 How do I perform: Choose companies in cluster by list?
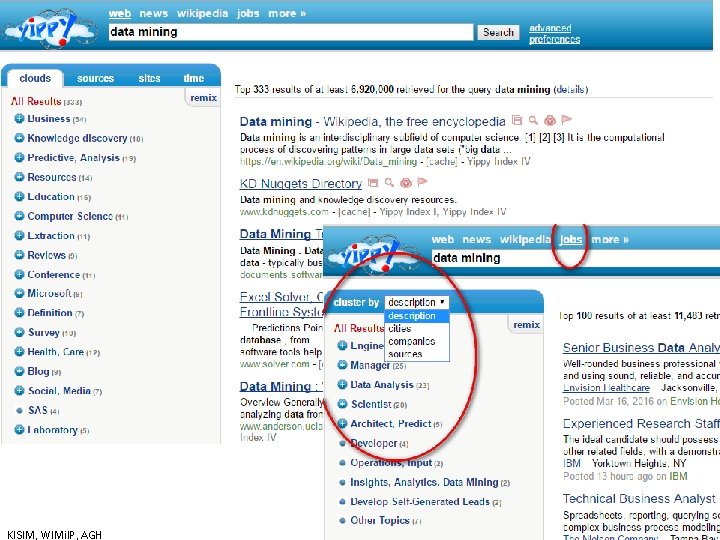coord(411,342)
